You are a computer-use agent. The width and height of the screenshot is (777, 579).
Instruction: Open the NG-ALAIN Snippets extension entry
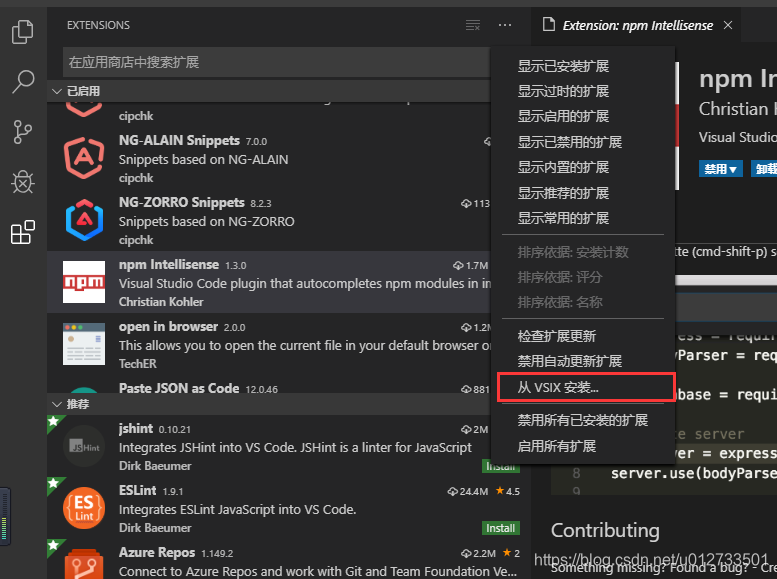pos(269,159)
